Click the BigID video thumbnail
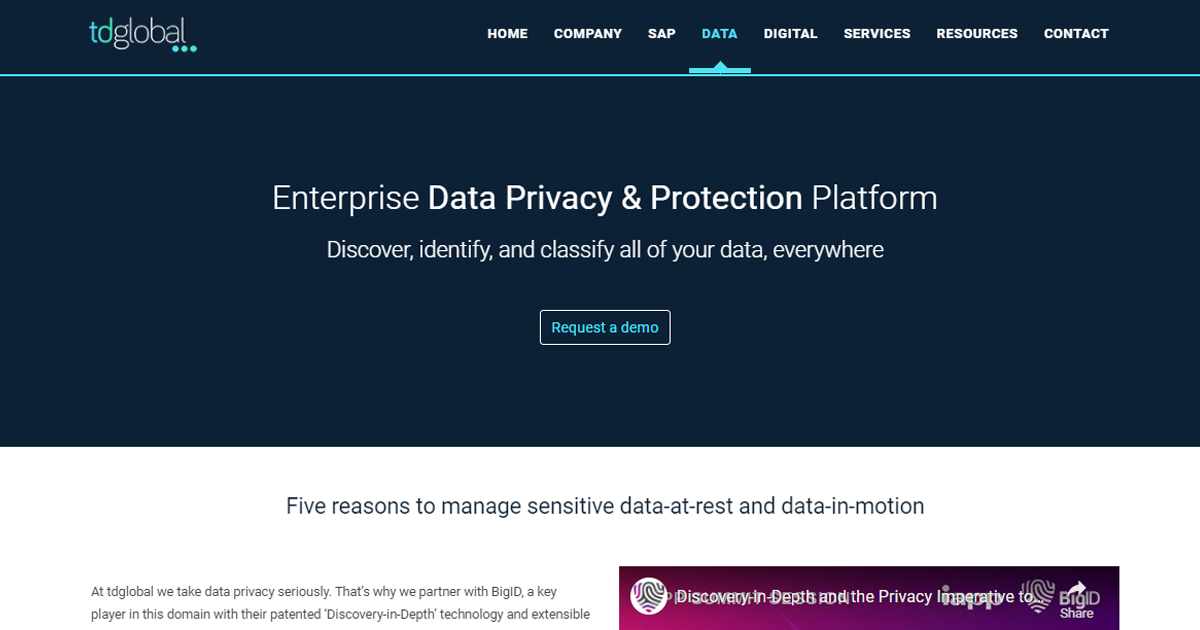Viewport: 1200px width, 630px height. click(x=869, y=598)
